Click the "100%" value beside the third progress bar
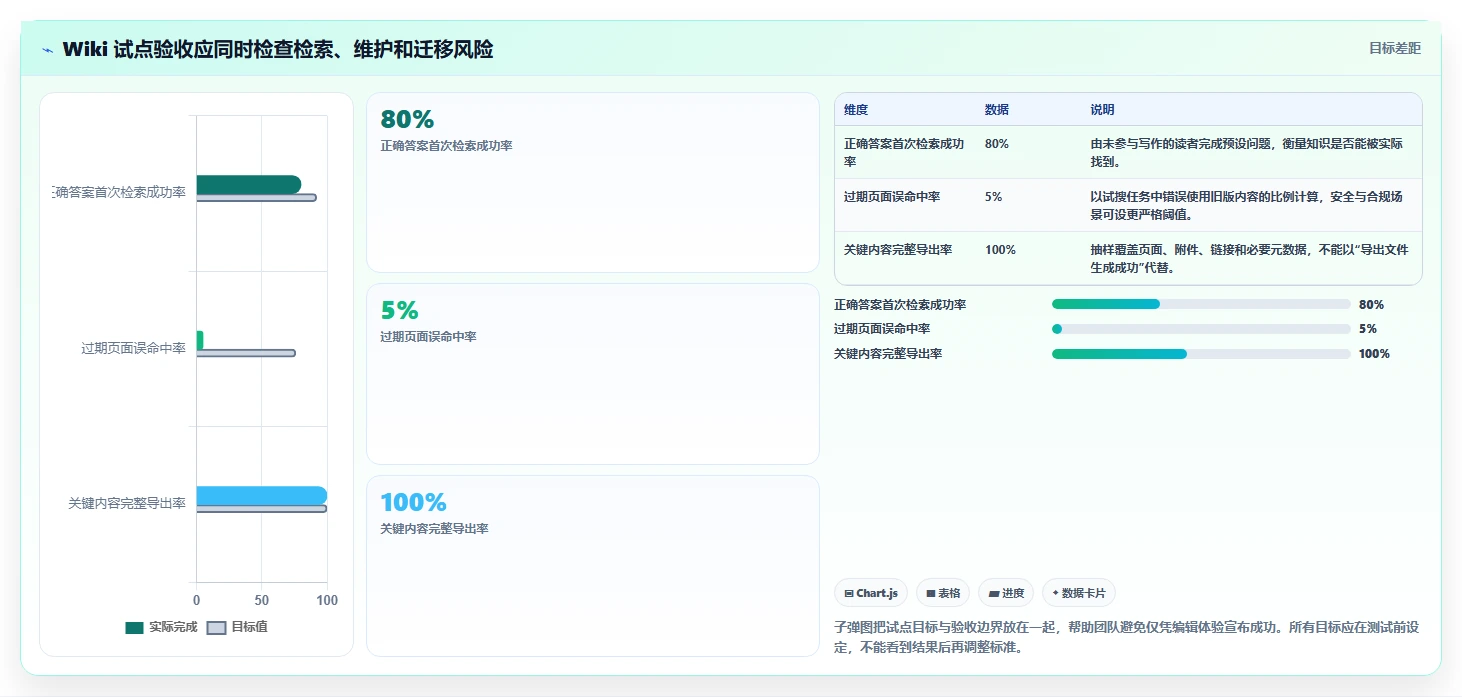This screenshot has height=697, width=1462. 1374,354
